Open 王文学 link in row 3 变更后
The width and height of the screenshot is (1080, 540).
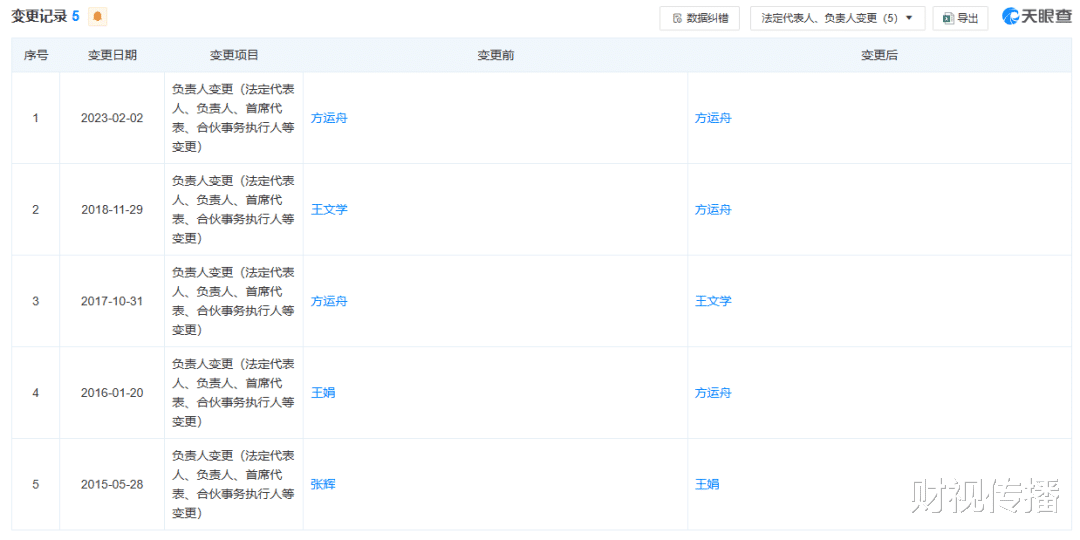click(x=713, y=301)
